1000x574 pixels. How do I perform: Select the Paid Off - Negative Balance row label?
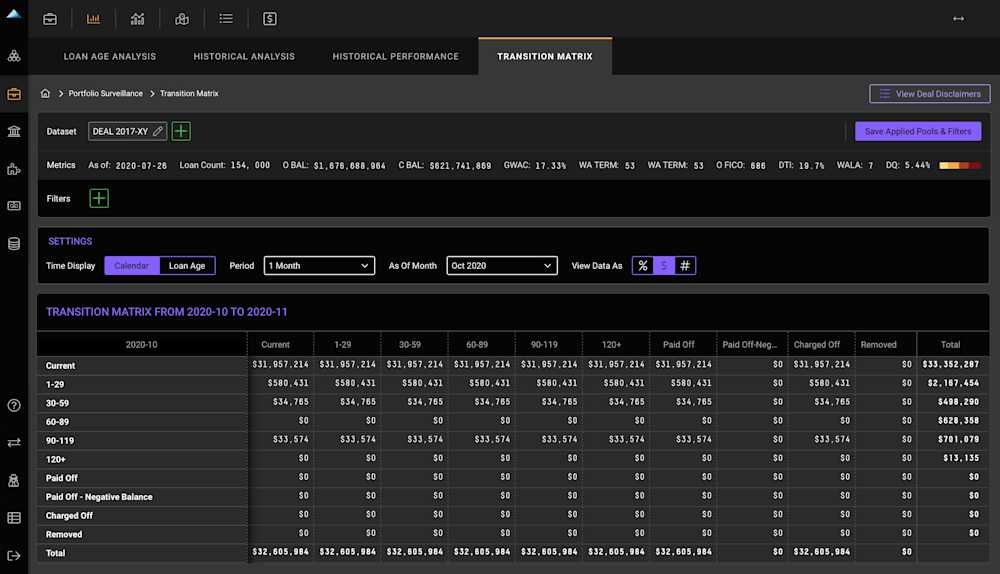point(99,497)
